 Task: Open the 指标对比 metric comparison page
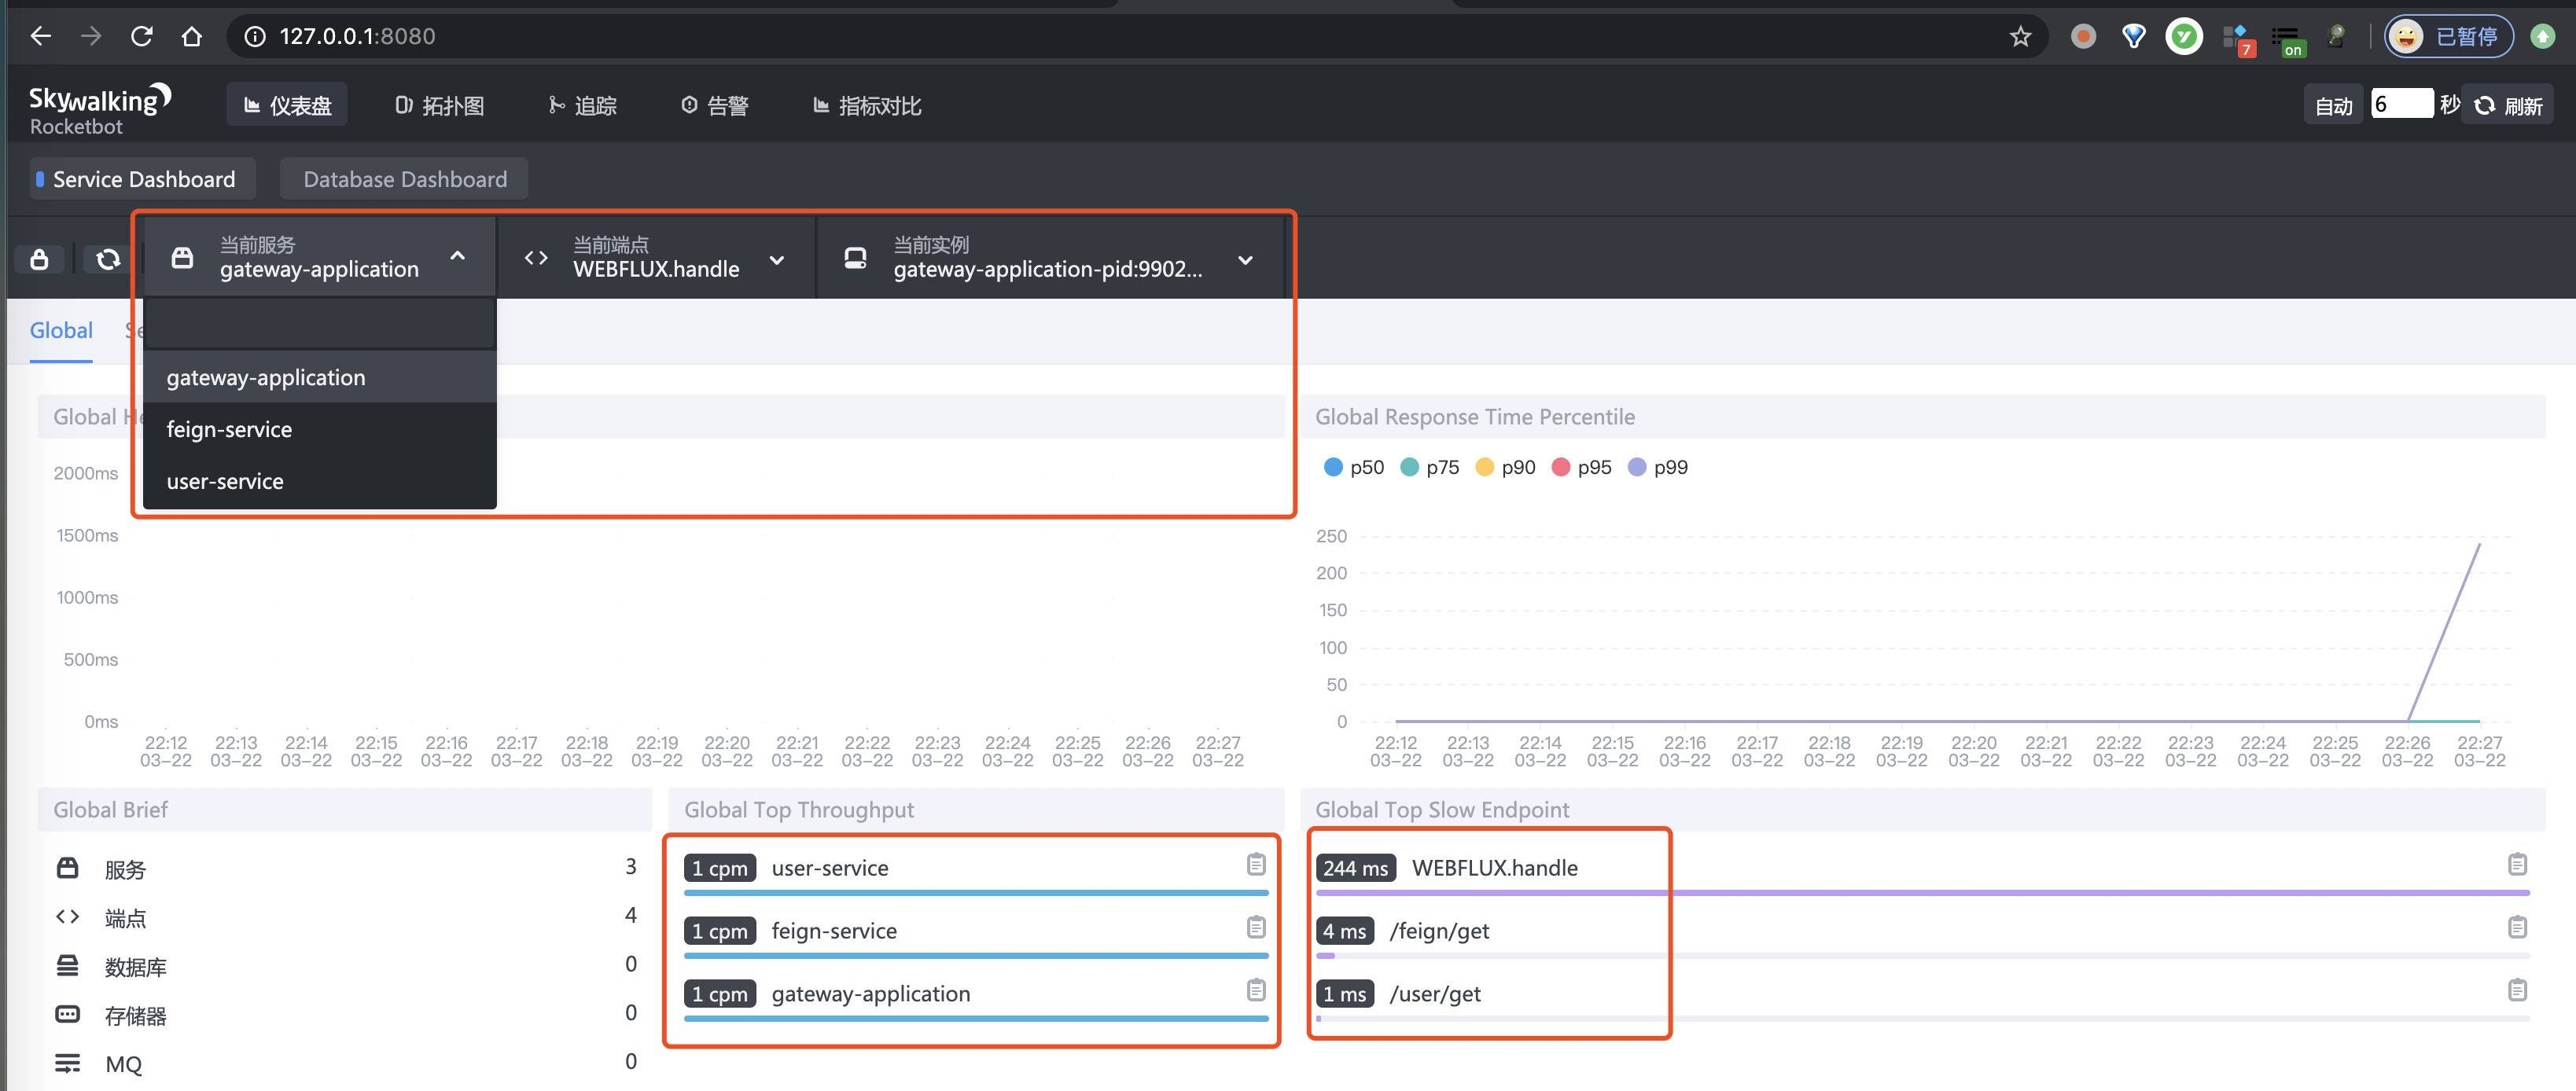867,105
